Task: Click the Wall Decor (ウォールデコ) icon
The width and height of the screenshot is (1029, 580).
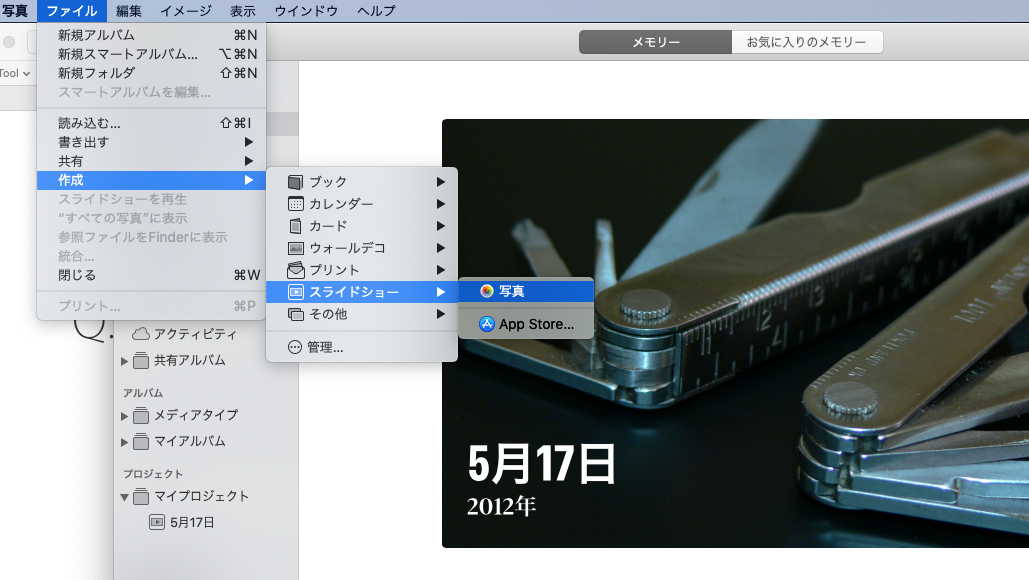Action: (x=296, y=248)
